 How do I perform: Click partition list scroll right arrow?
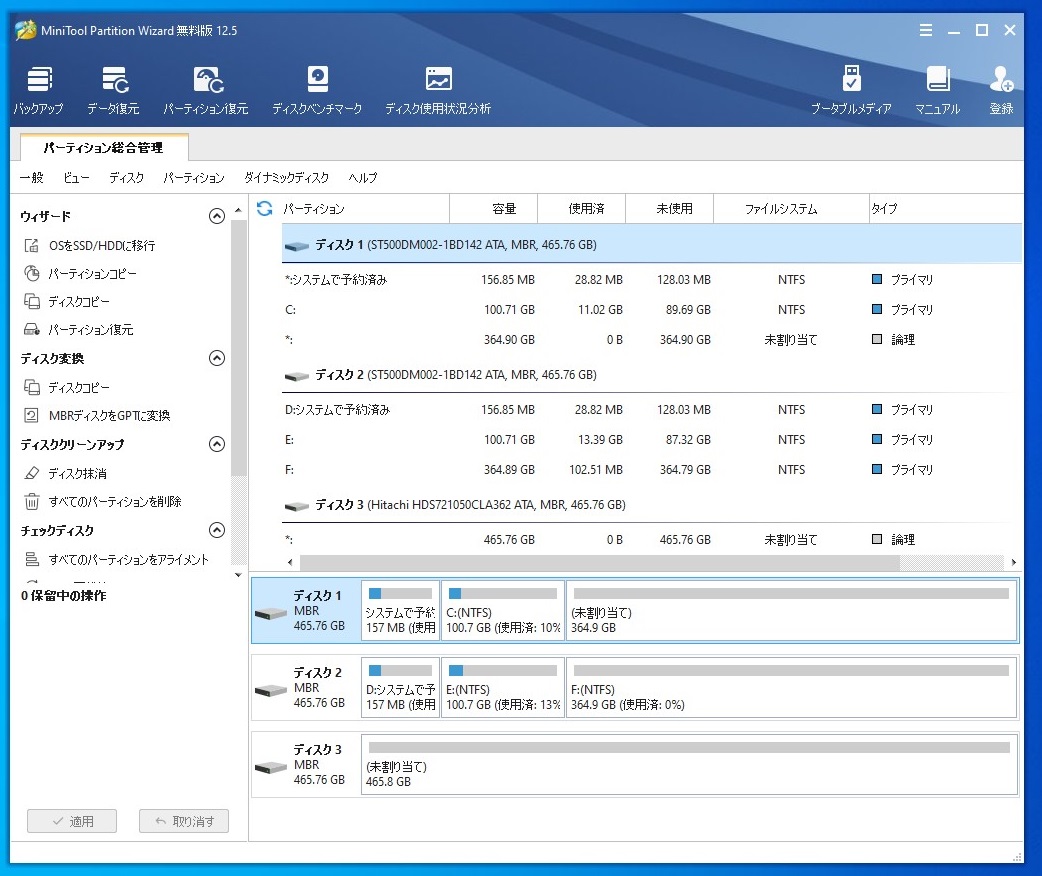pos(1013,562)
